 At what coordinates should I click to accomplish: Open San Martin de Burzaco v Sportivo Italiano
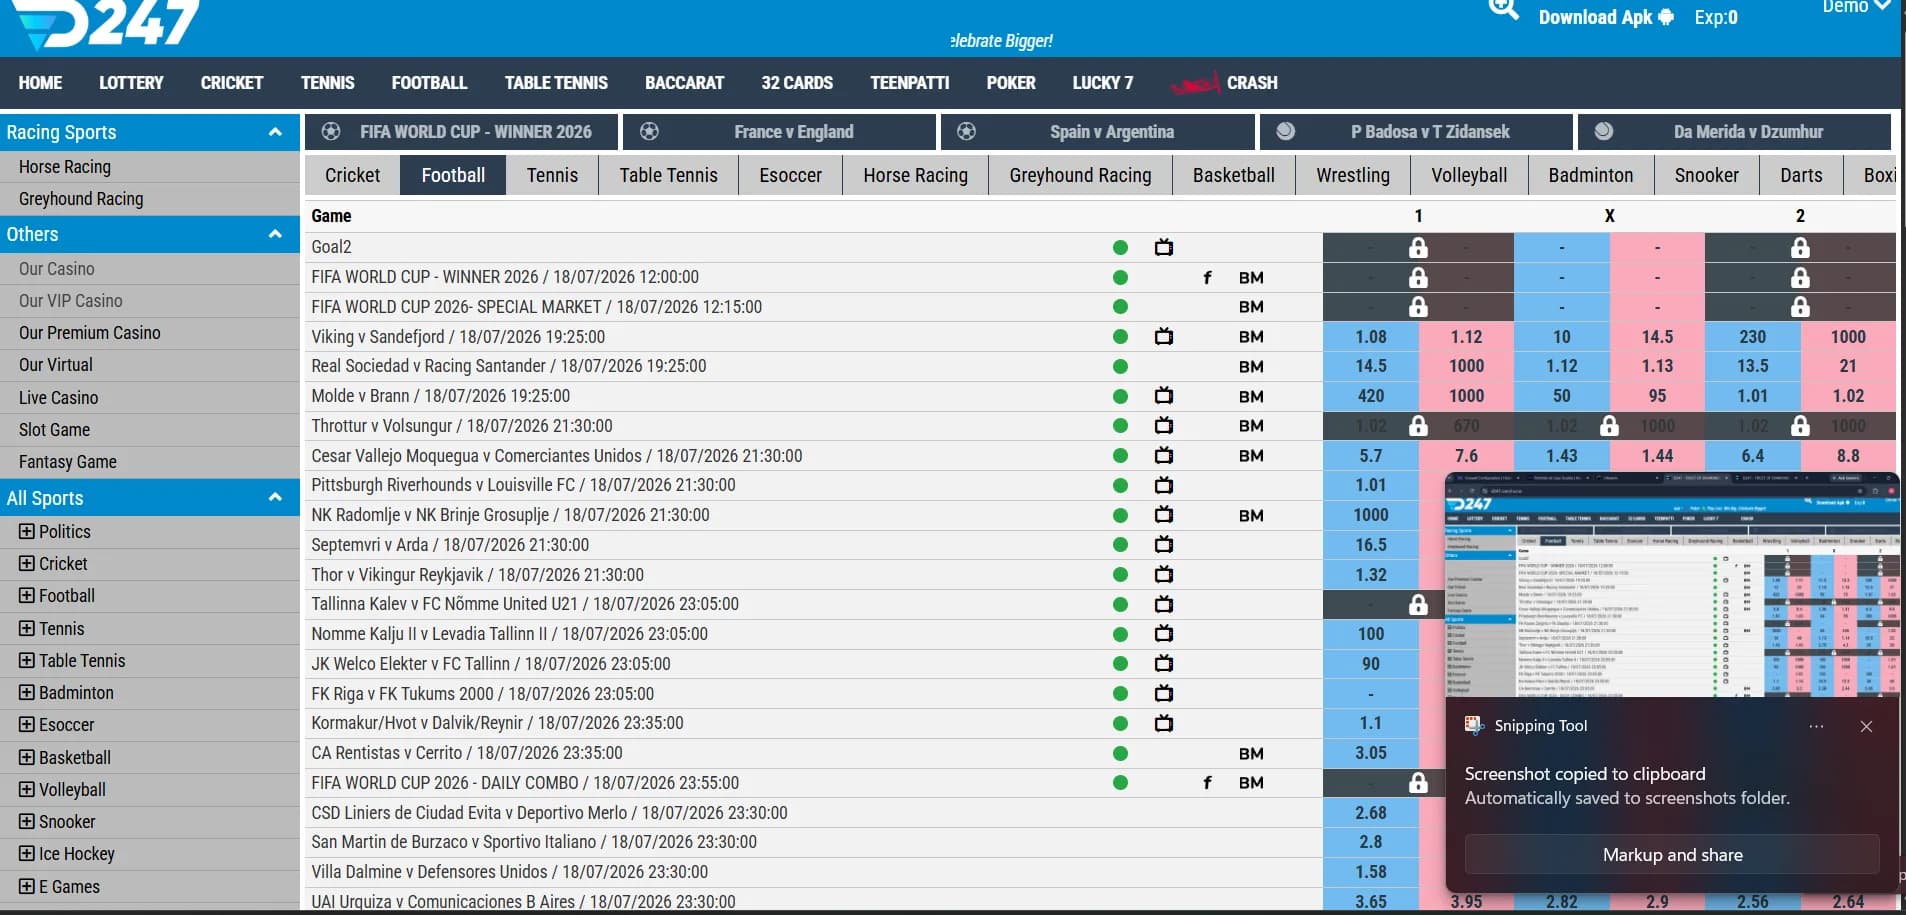pyautogui.click(x=534, y=842)
